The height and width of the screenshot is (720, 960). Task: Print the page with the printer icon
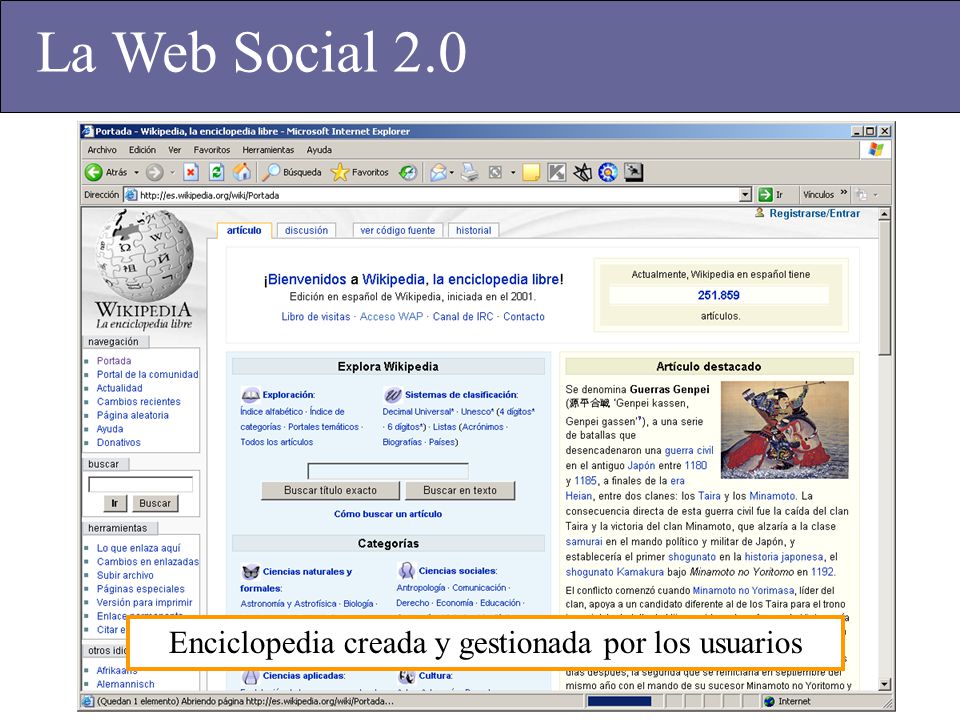pyautogui.click(x=470, y=173)
